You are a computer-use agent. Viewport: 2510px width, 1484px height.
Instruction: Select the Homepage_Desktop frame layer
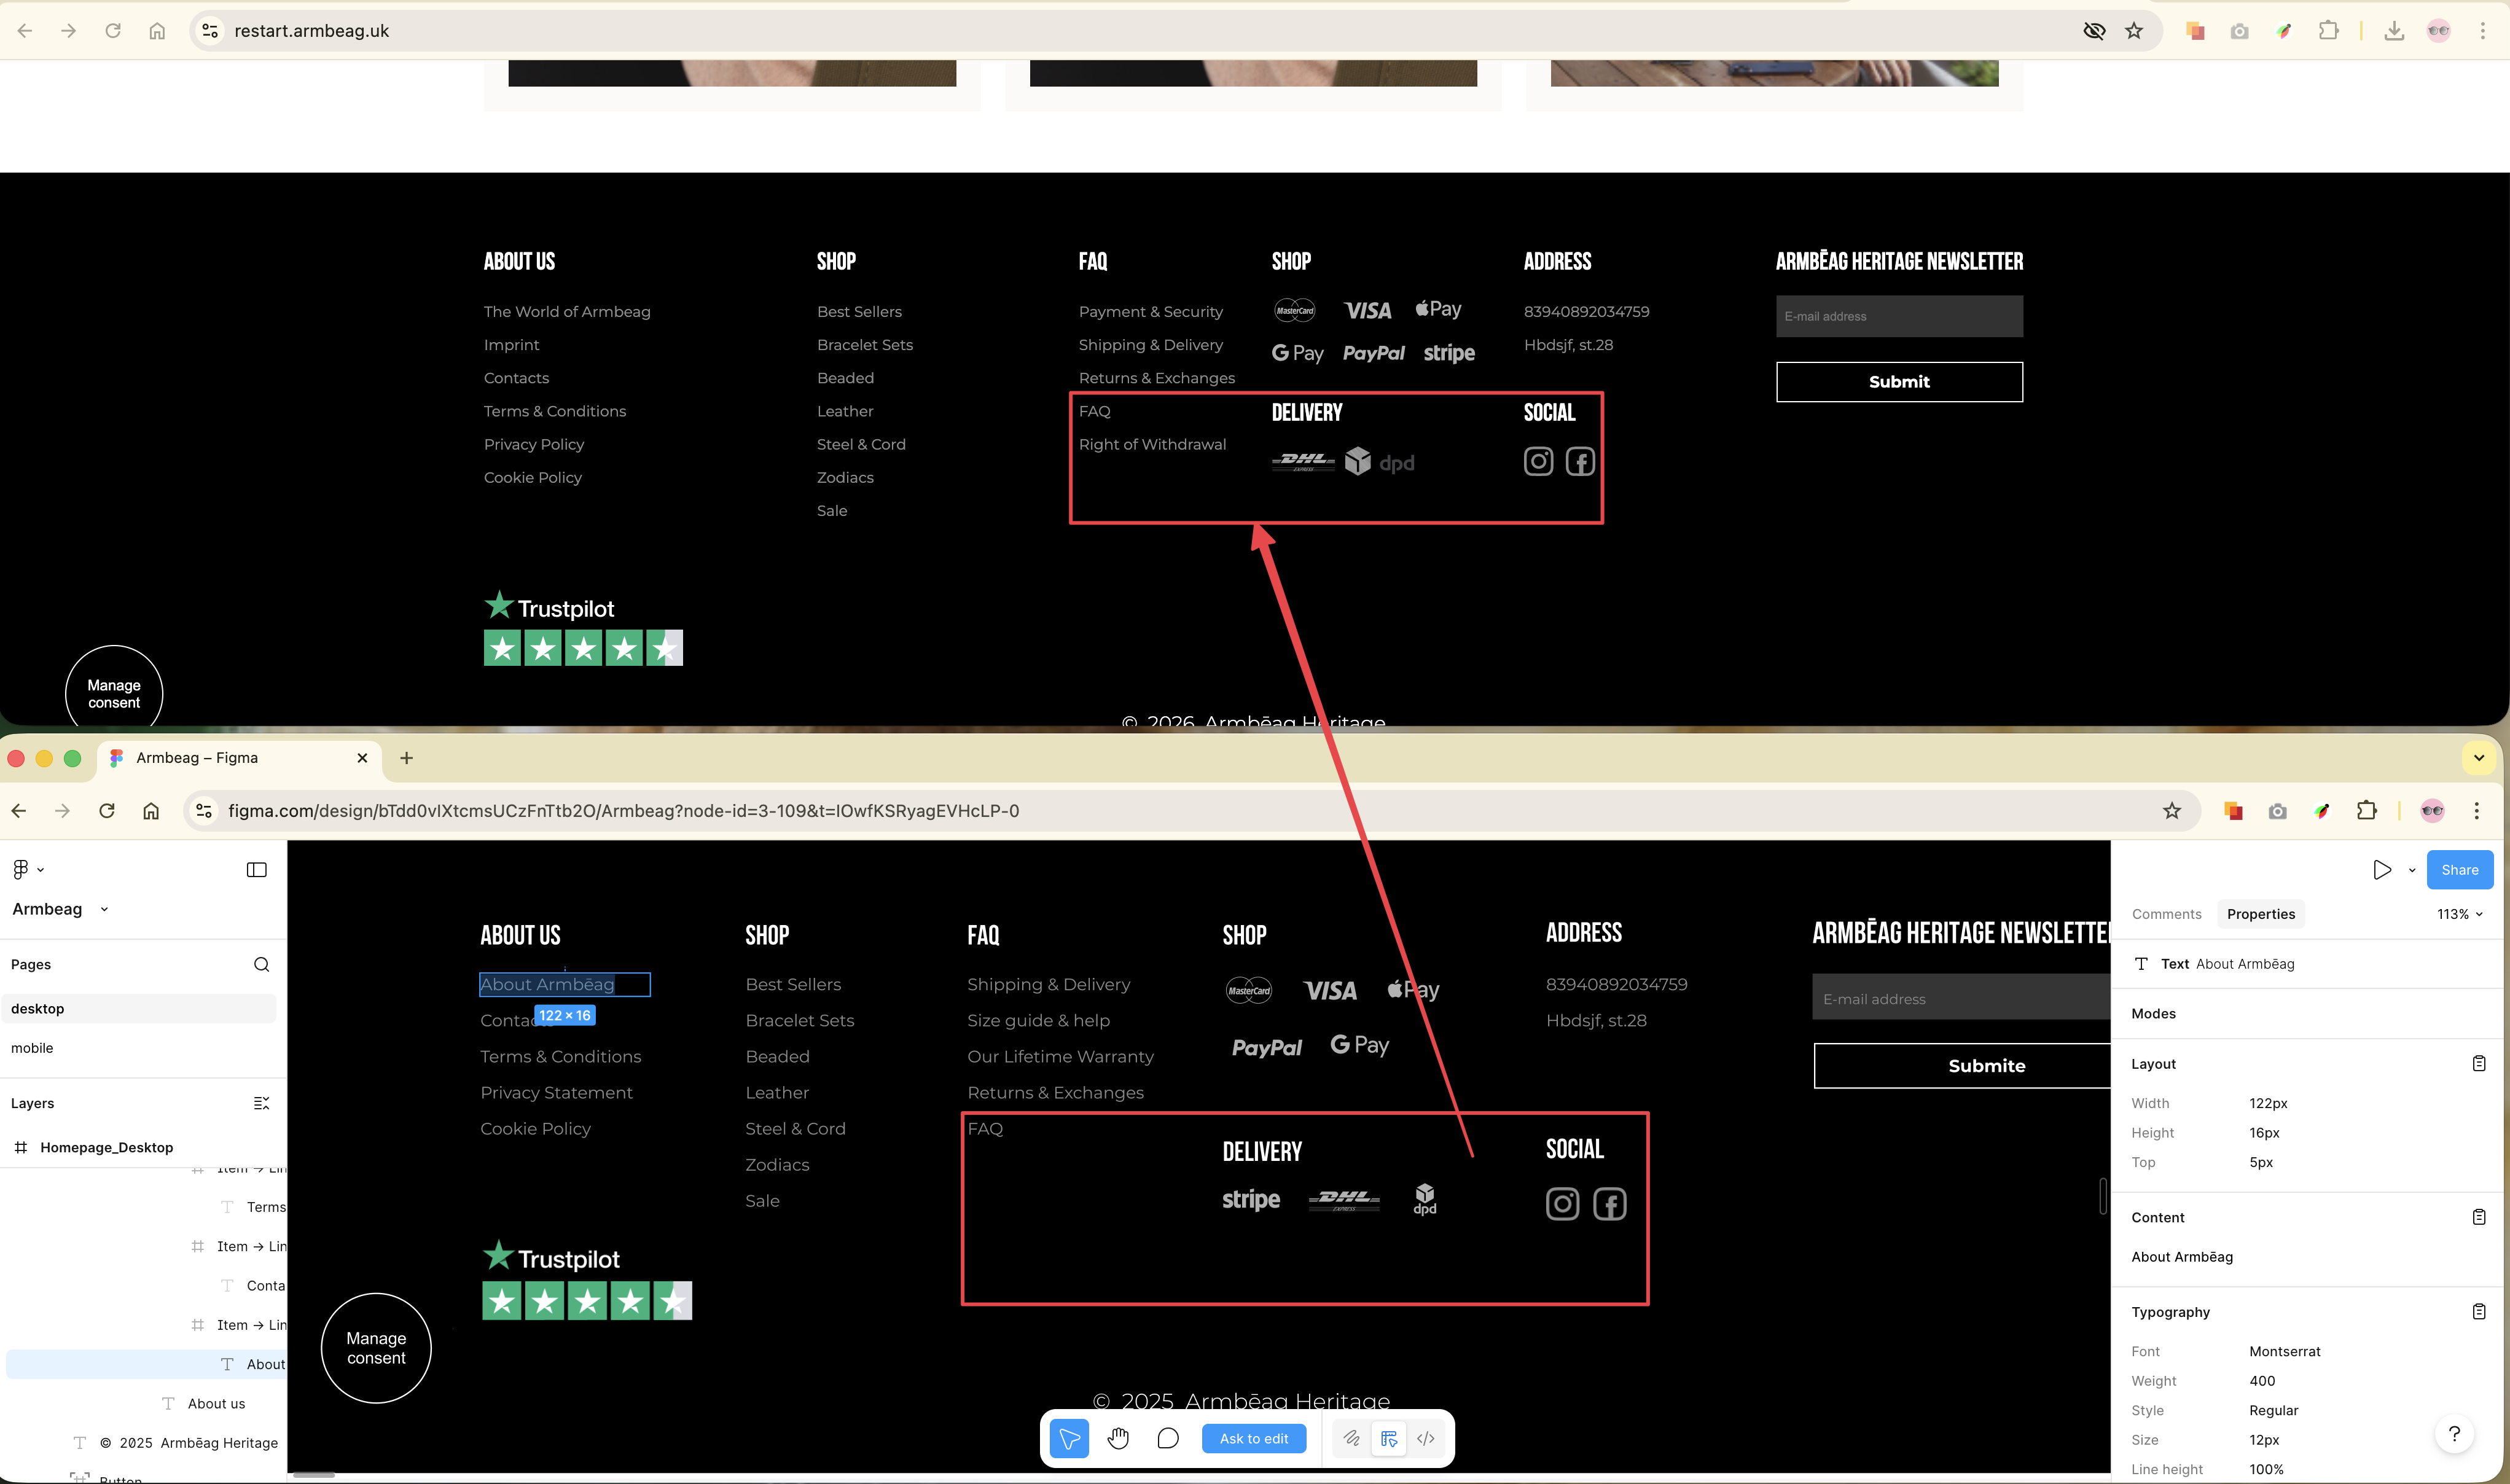106,1147
